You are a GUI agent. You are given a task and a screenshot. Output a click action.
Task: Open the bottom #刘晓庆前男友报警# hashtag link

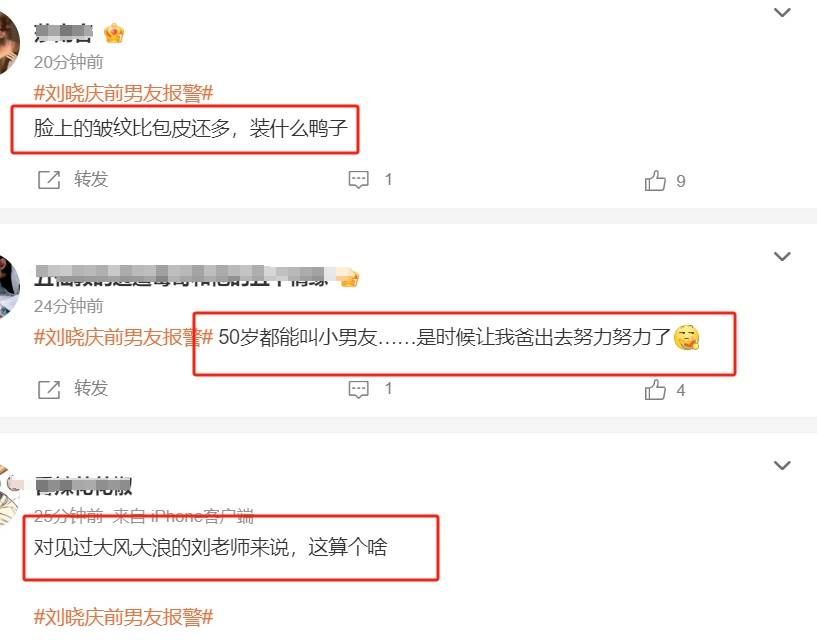(x=123, y=617)
